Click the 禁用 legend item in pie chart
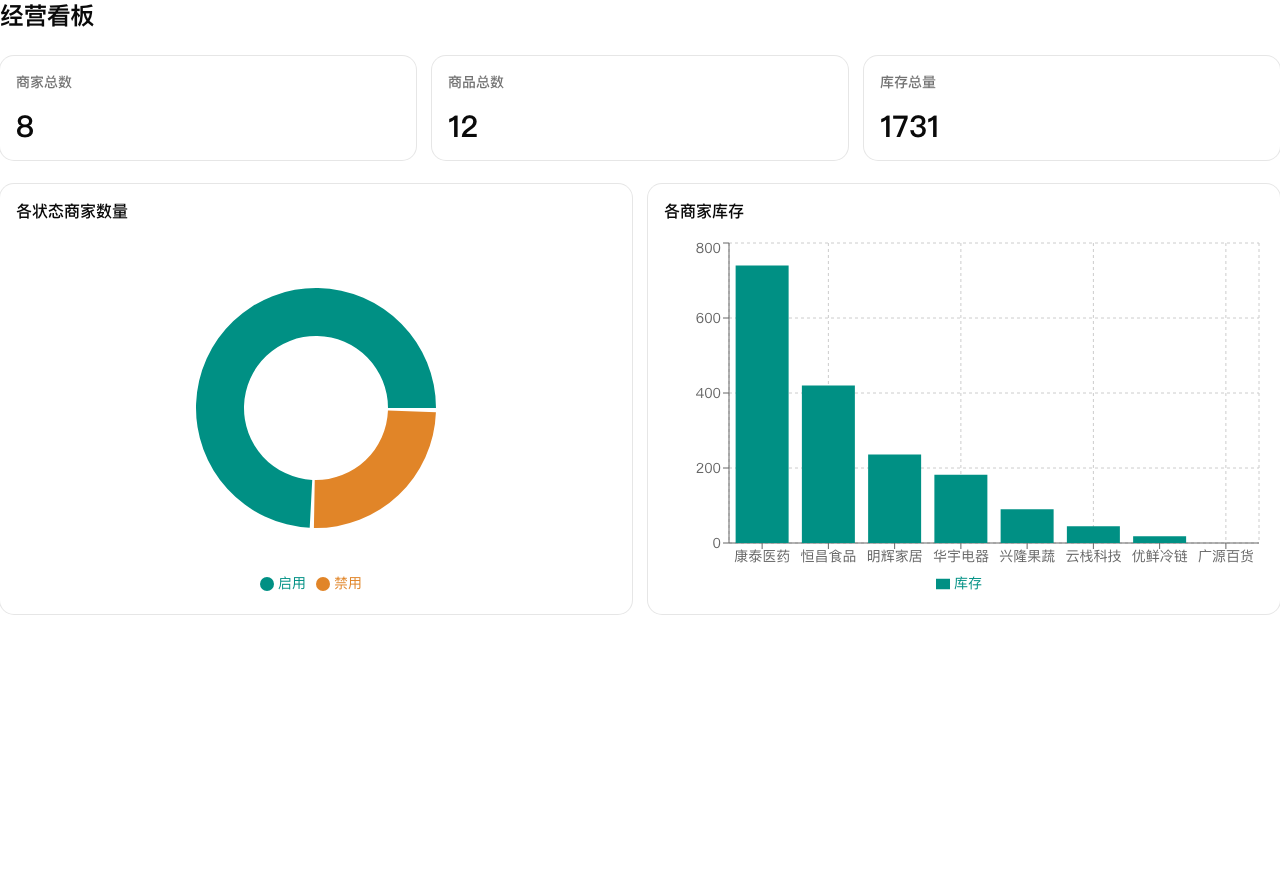The image size is (1280, 880). [x=339, y=584]
